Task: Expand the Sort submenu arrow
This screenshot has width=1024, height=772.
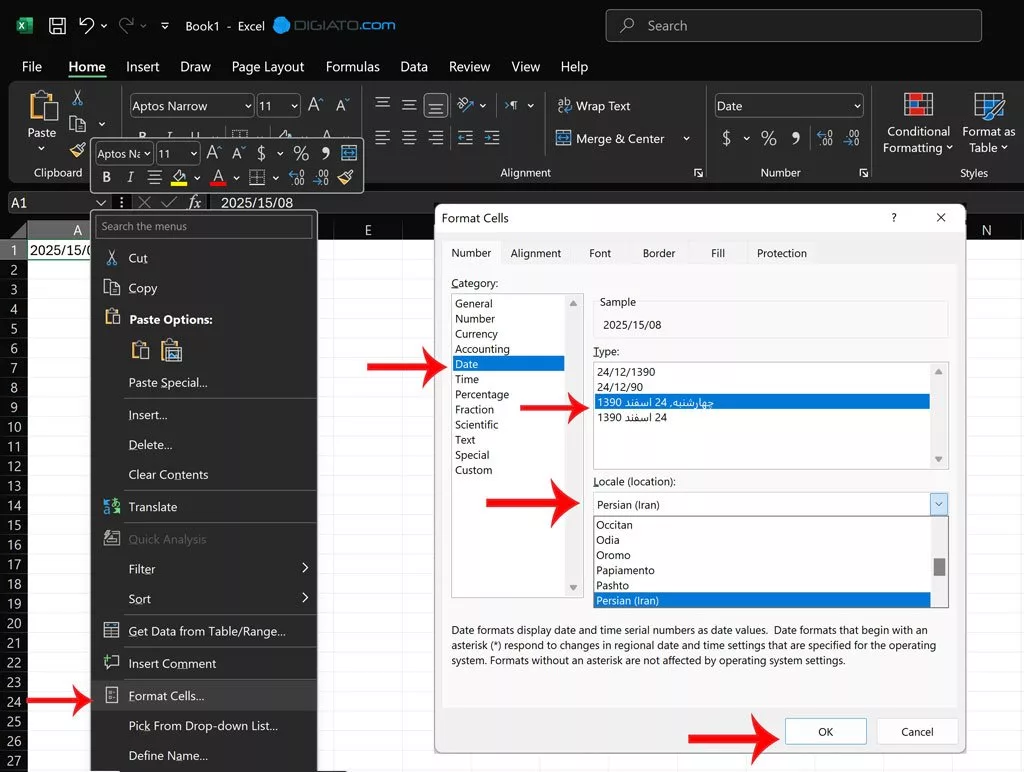Action: pos(305,598)
